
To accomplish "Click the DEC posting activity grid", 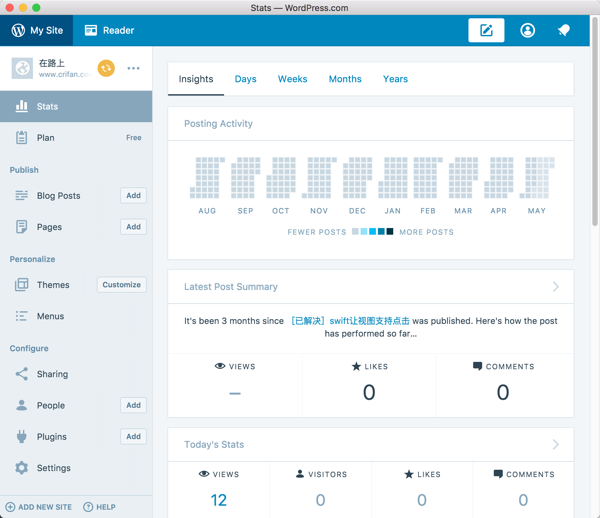I will pyautogui.click(x=357, y=178).
